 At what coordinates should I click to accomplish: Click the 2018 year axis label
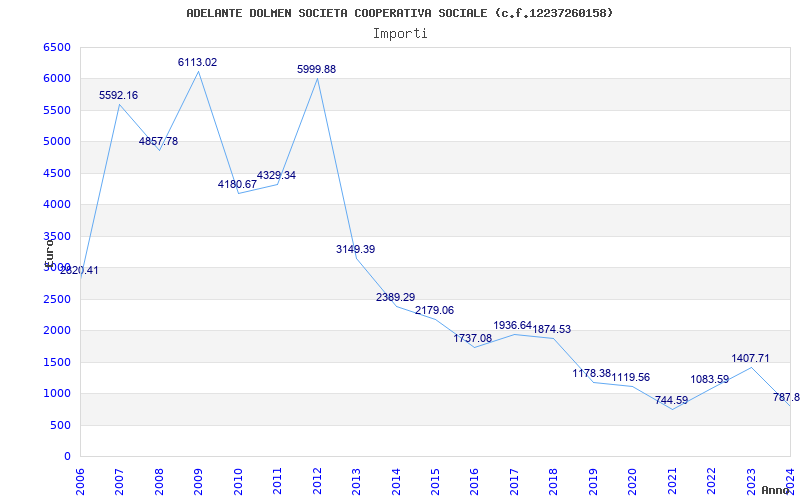point(553,482)
